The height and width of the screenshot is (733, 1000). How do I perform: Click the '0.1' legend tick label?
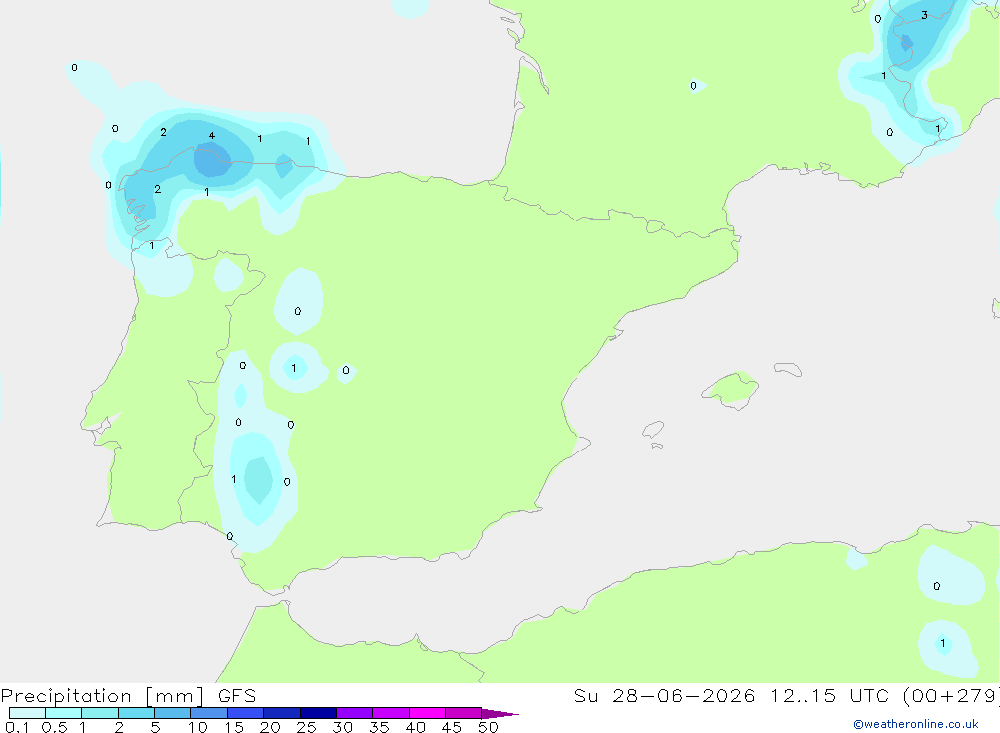click(17, 727)
